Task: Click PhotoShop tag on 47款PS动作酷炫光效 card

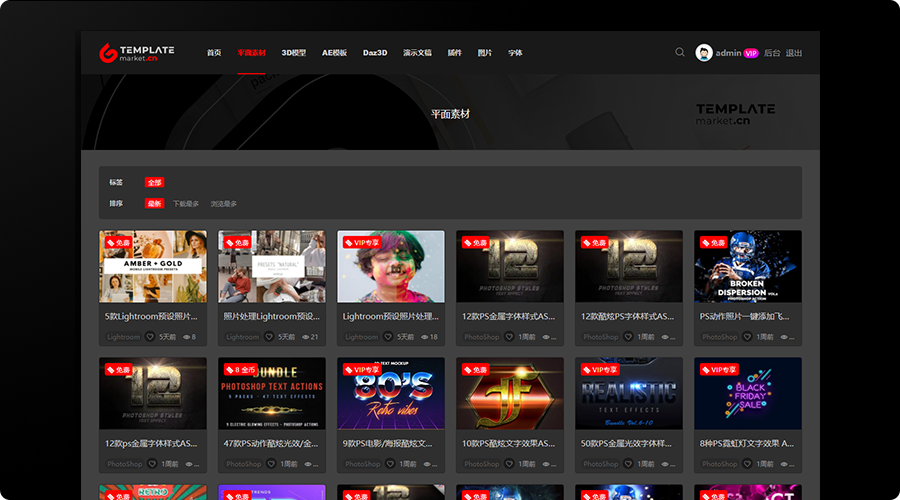Action: click(243, 464)
